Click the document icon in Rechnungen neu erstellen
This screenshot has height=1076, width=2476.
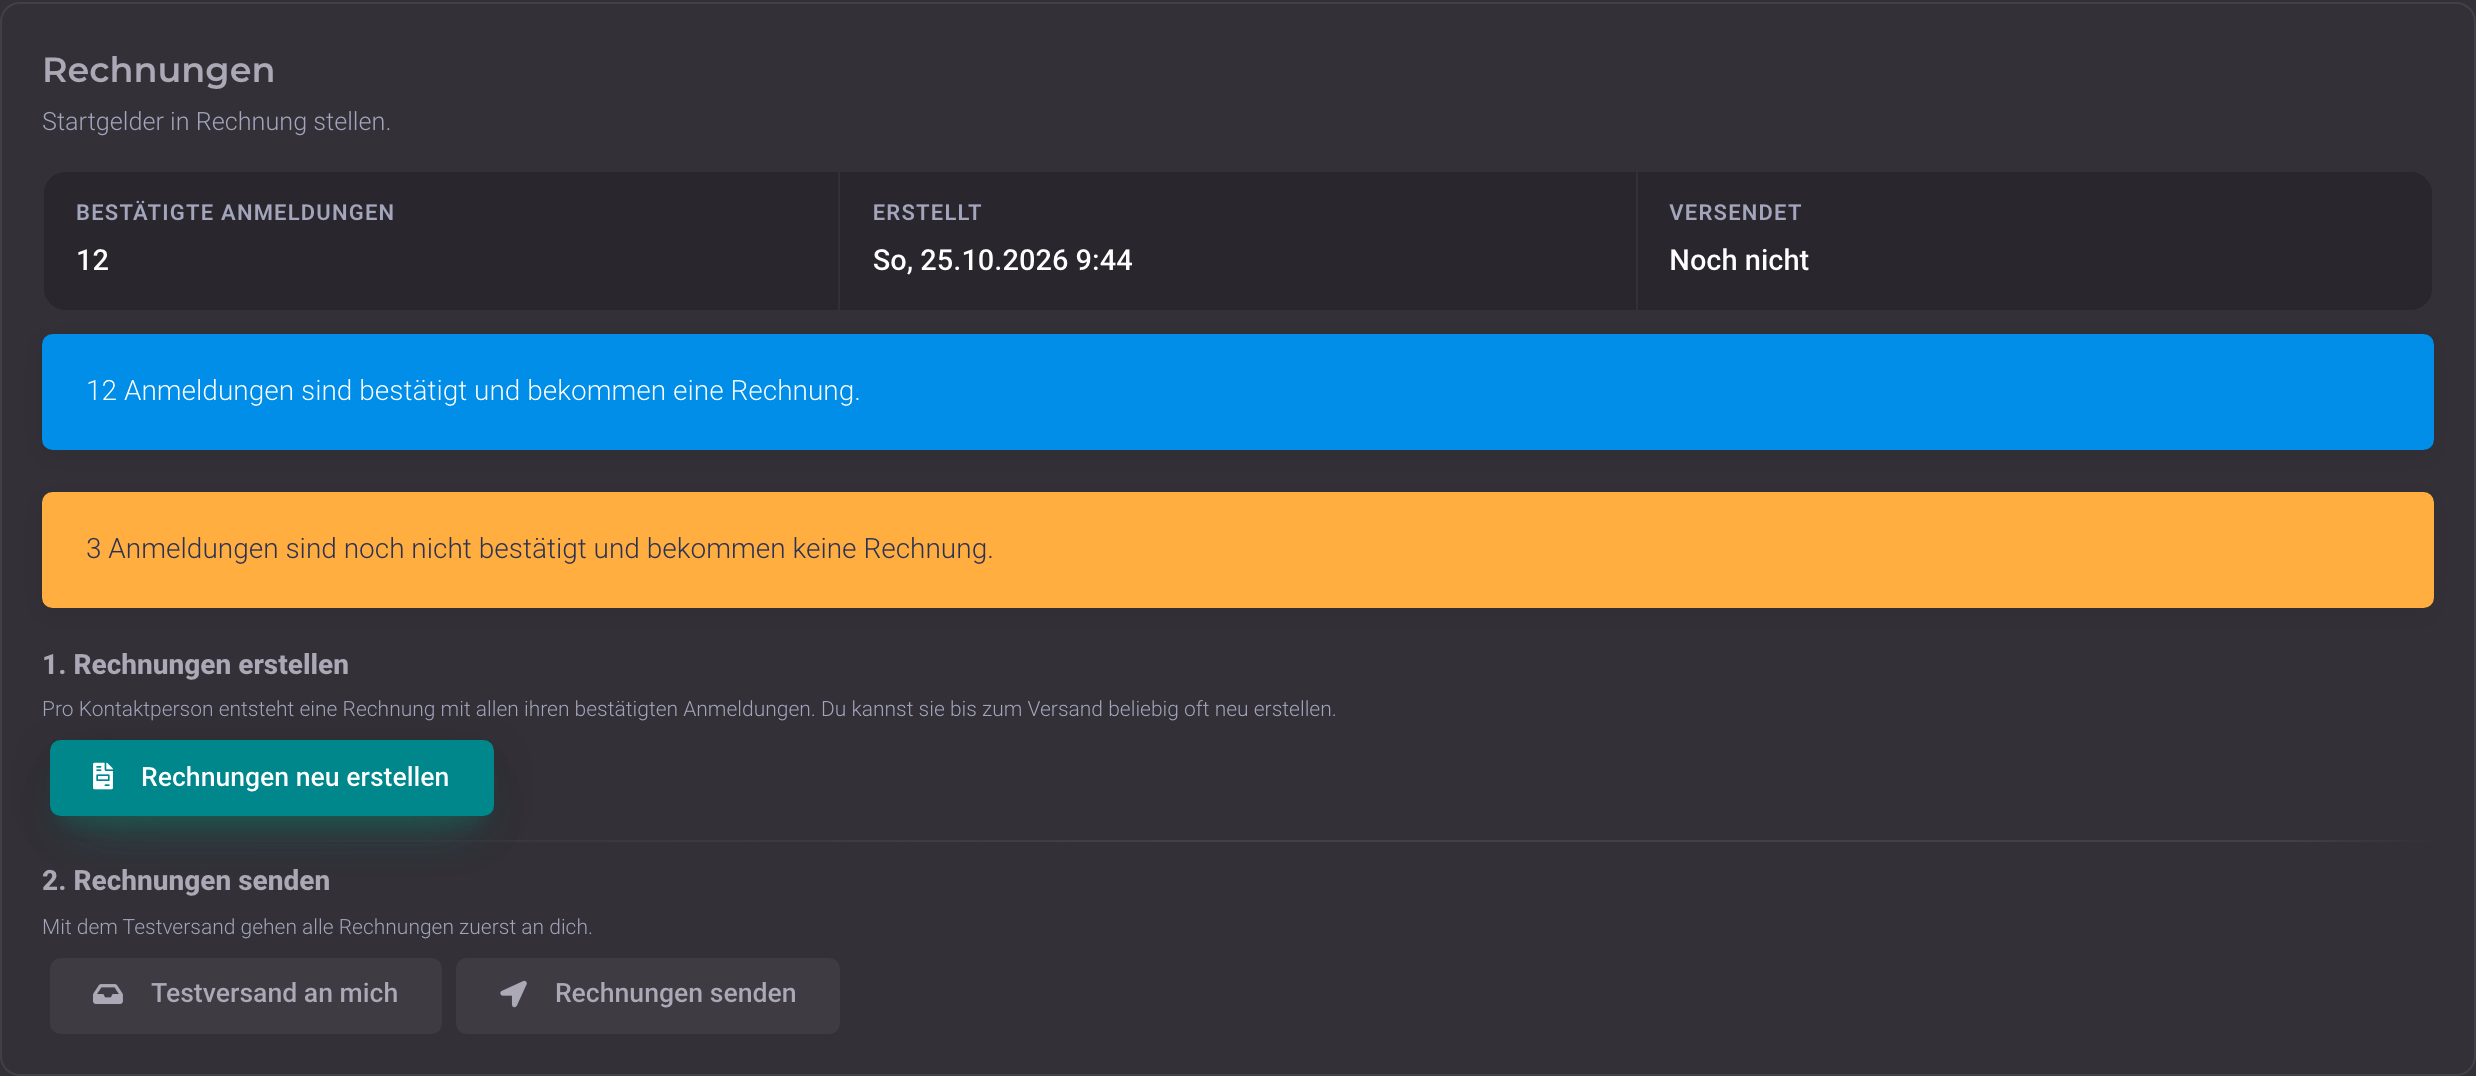[x=103, y=776]
